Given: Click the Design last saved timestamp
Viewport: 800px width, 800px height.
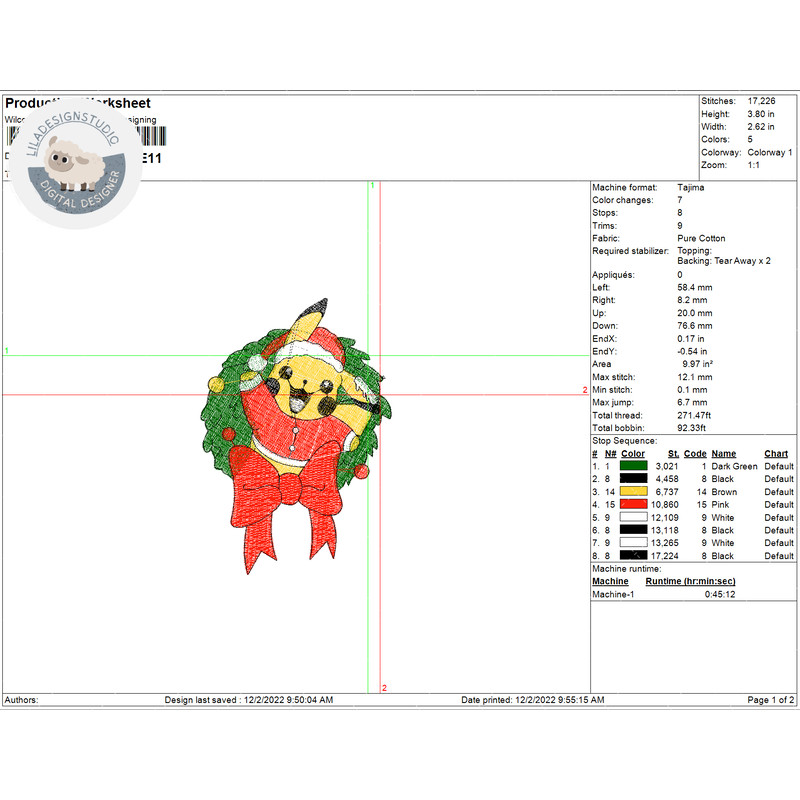Looking at the screenshot, I should point(249,700).
